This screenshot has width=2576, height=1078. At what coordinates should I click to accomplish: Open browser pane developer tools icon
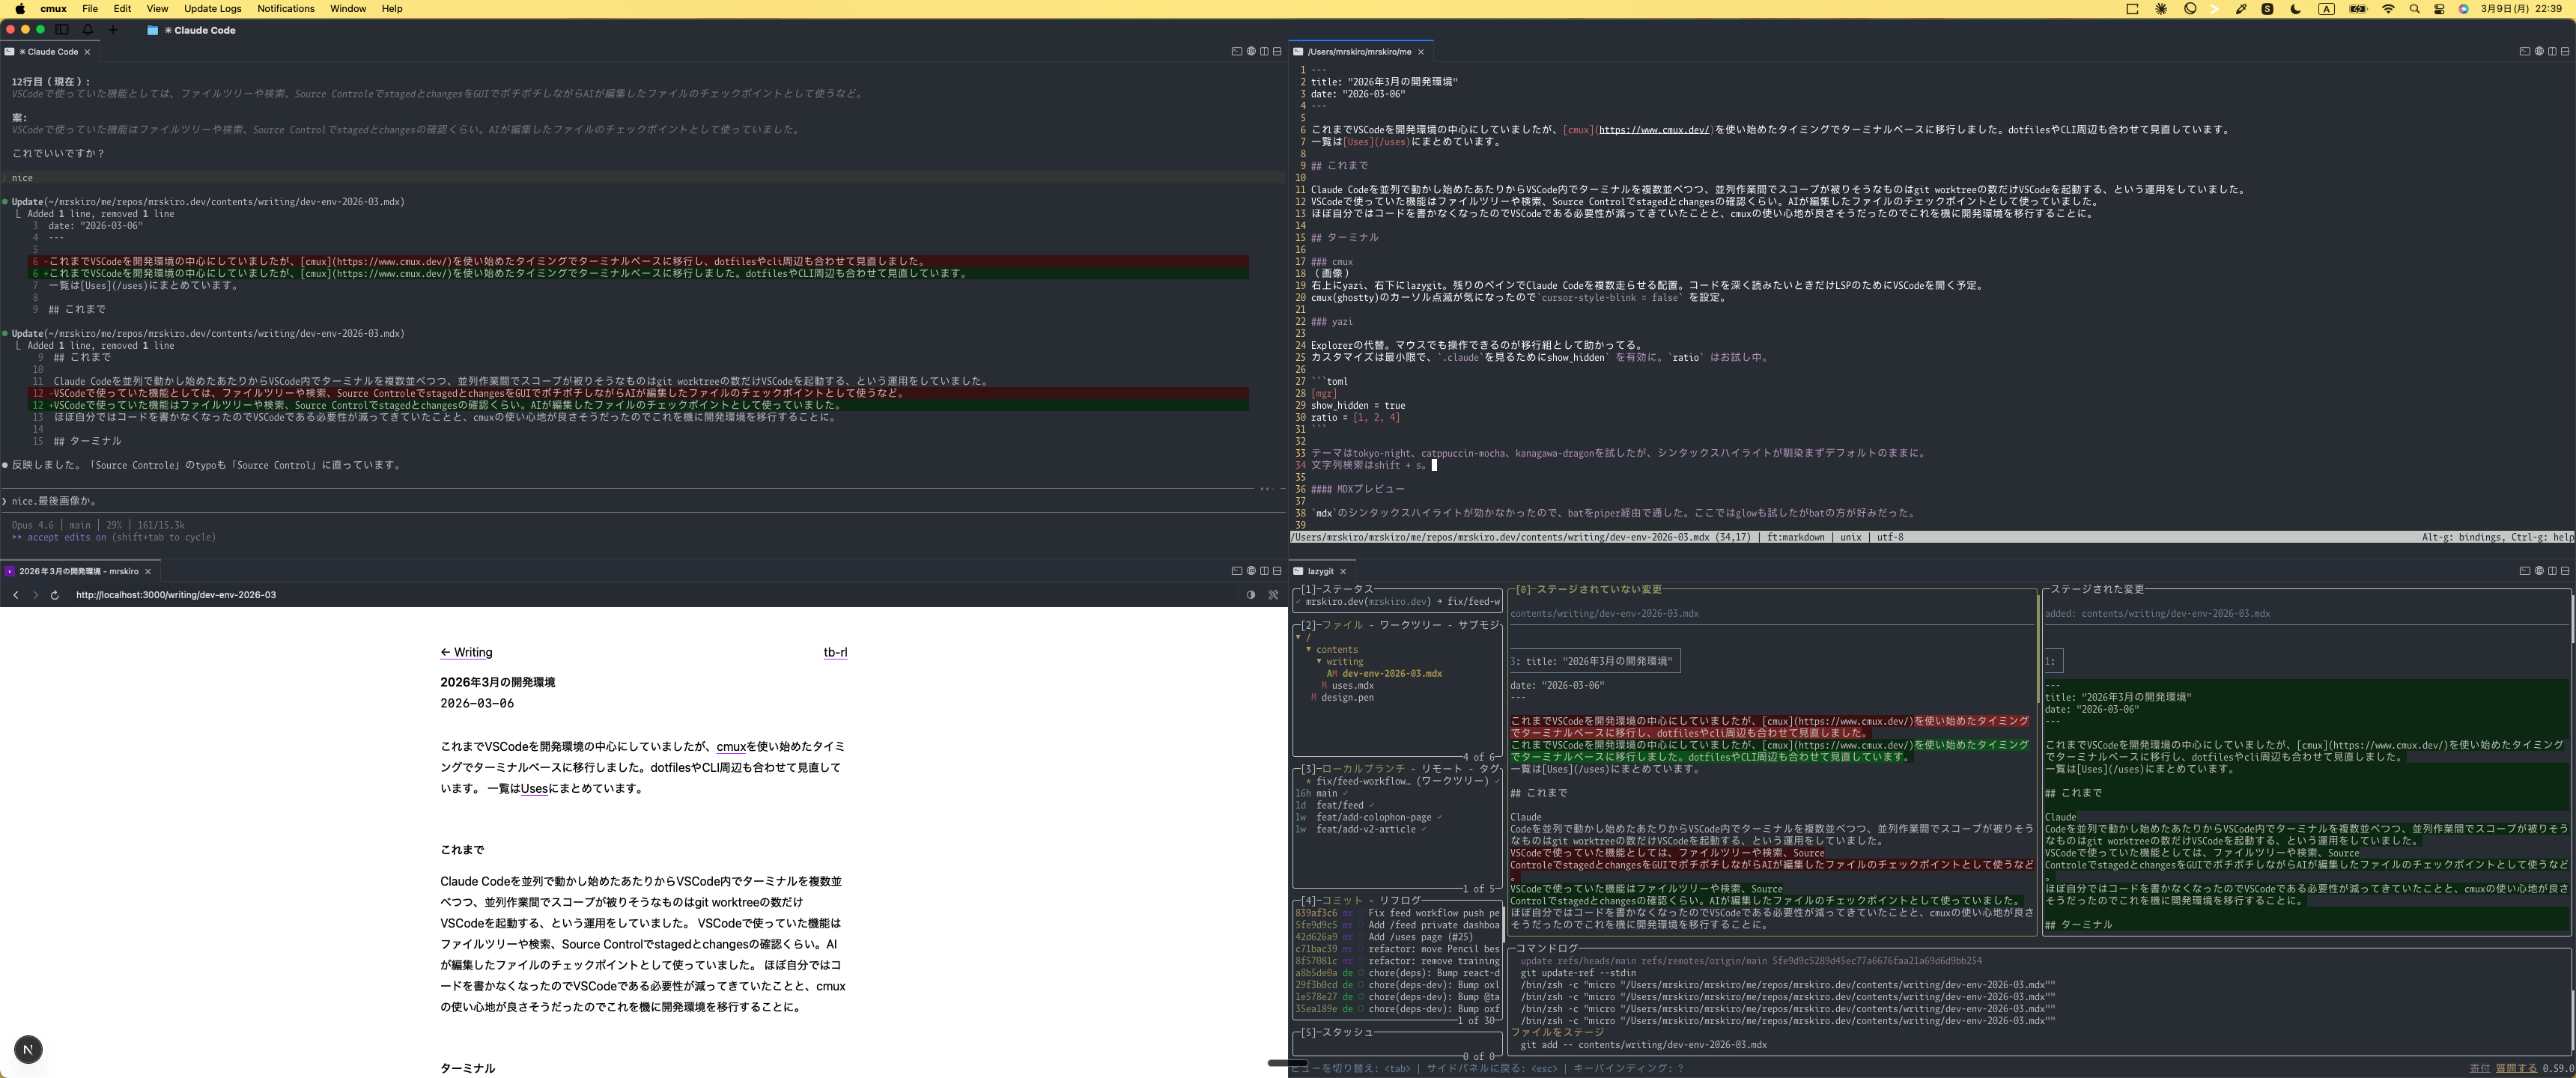(1273, 595)
